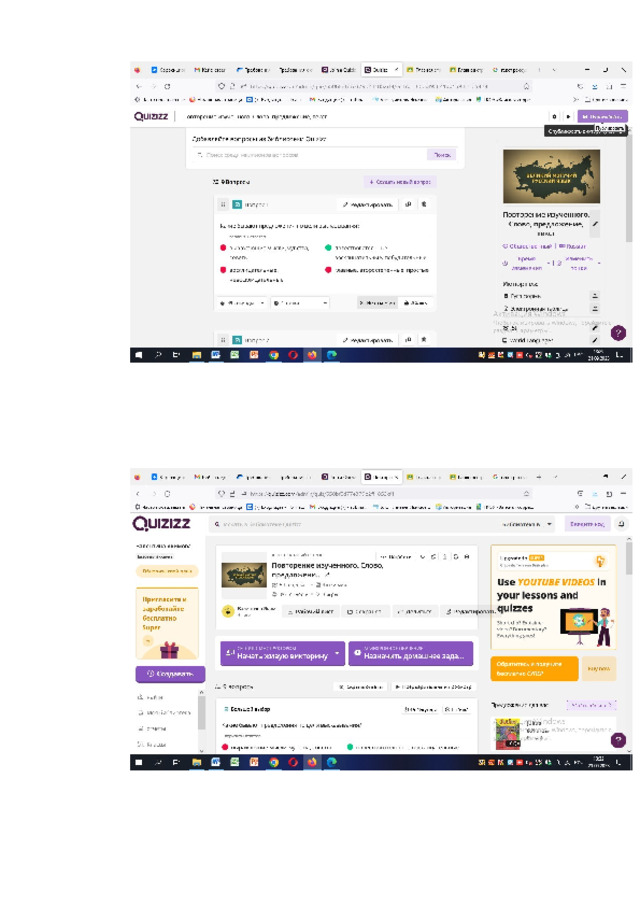Click the notification bell icon on quiz page
The height and width of the screenshot is (906, 640).
tap(622, 524)
